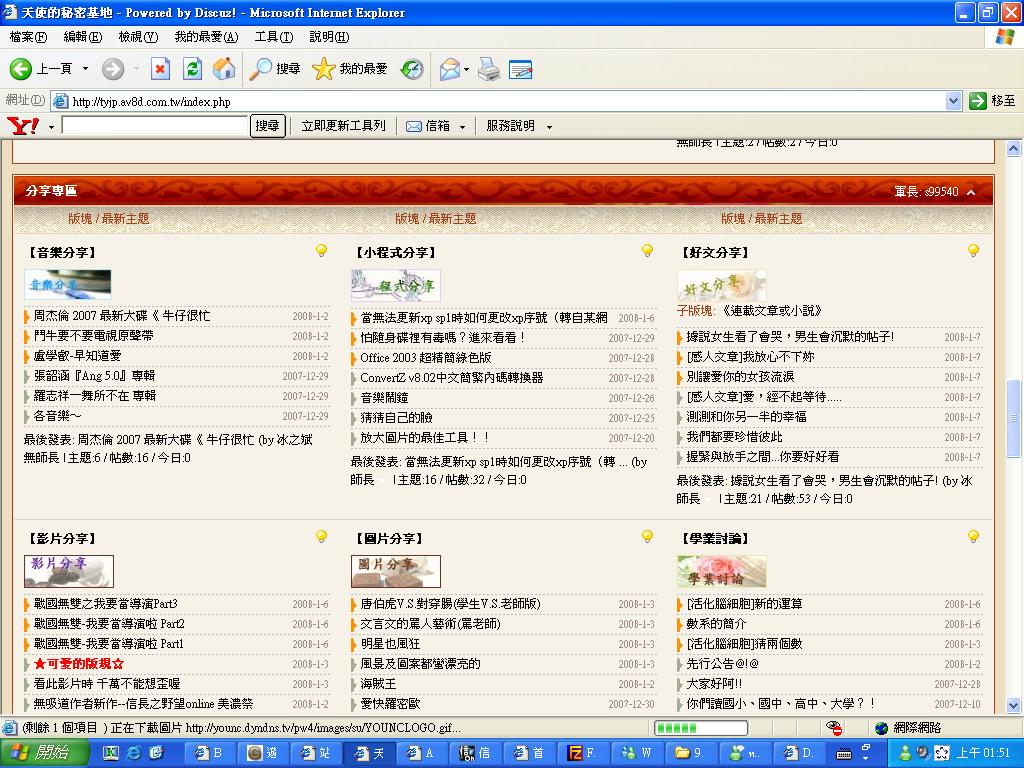Image resolution: width=1024 pixels, height=768 pixels.
Task: Open thread 盧學叡-早知道愛
Action: point(78,355)
